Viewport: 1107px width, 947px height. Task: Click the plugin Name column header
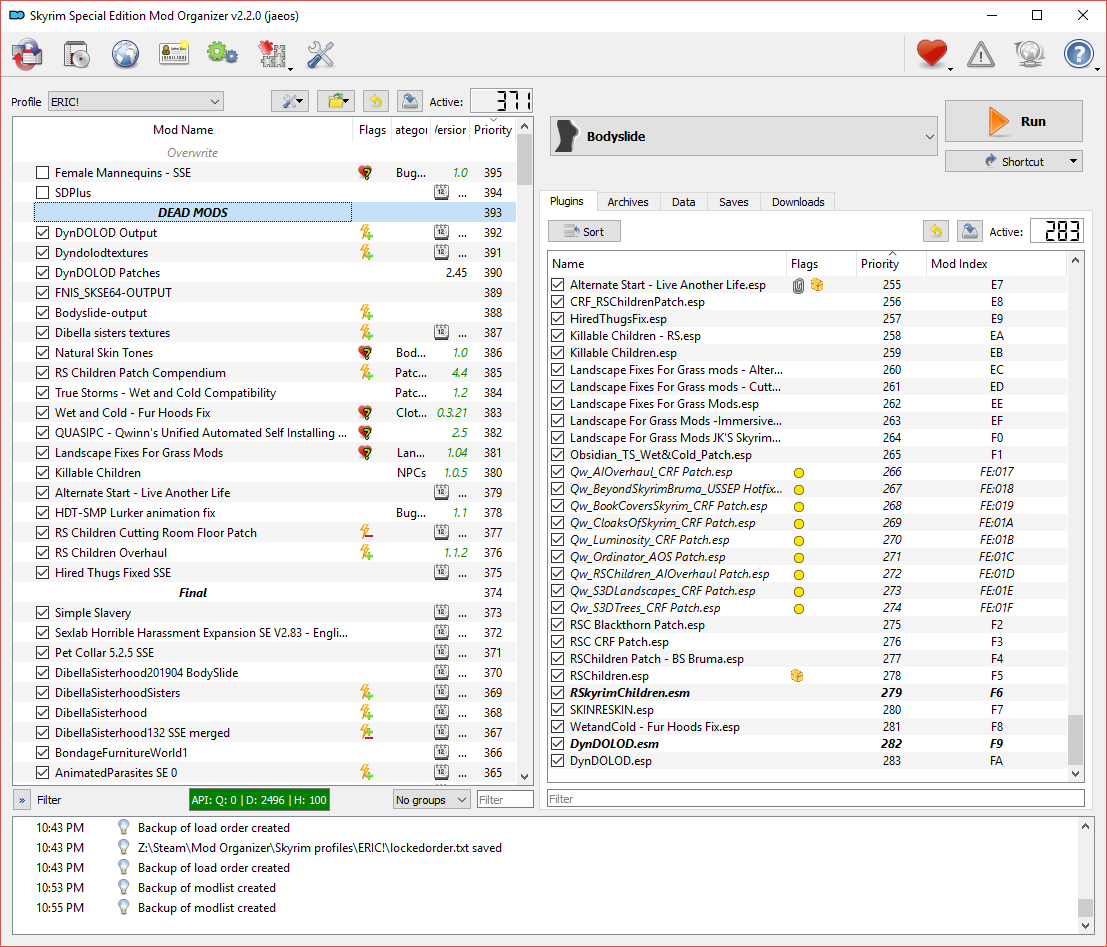coord(667,263)
